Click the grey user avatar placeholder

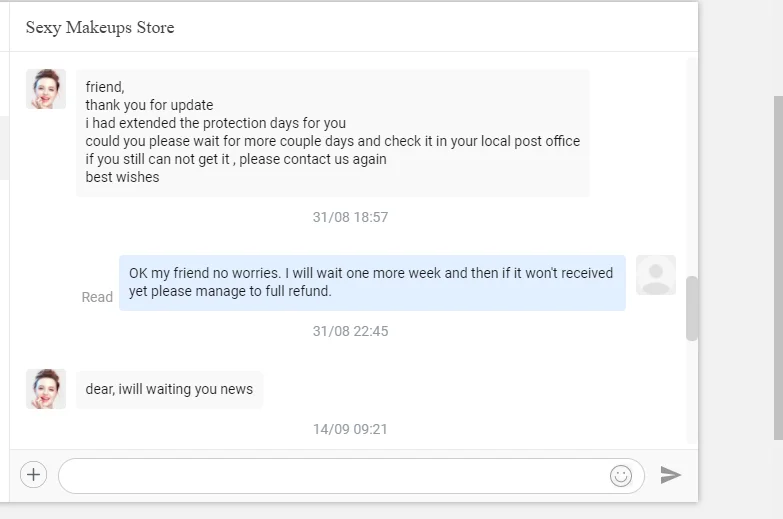tap(656, 275)
